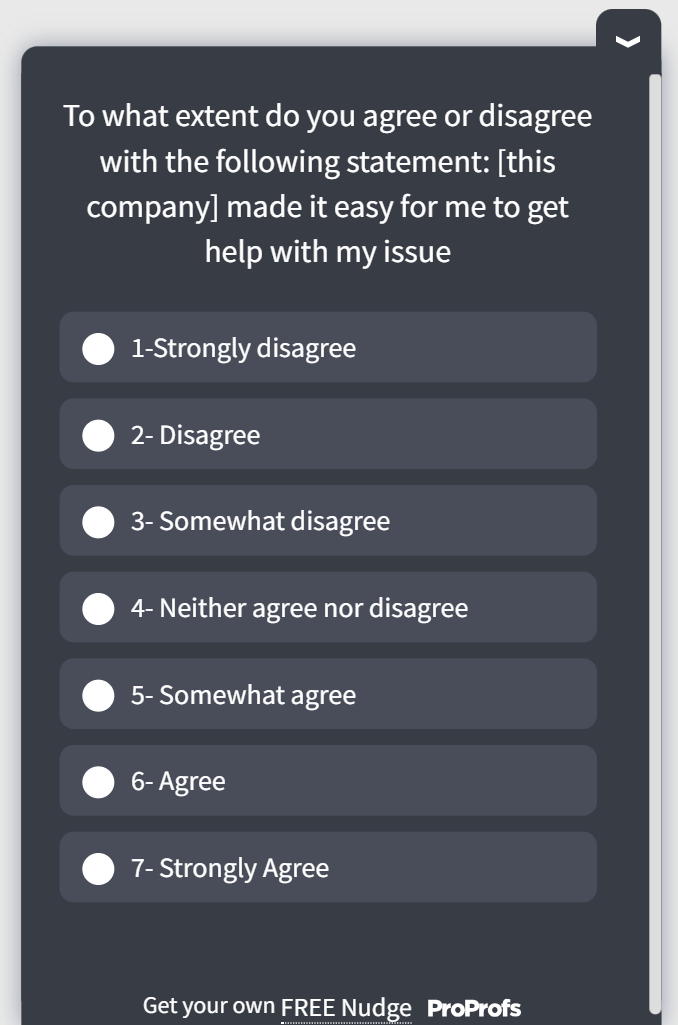This screenshot has height=1025, width=678.
Task: Click the "7- Strongly Agree" label text
Action: coord(230,869)
